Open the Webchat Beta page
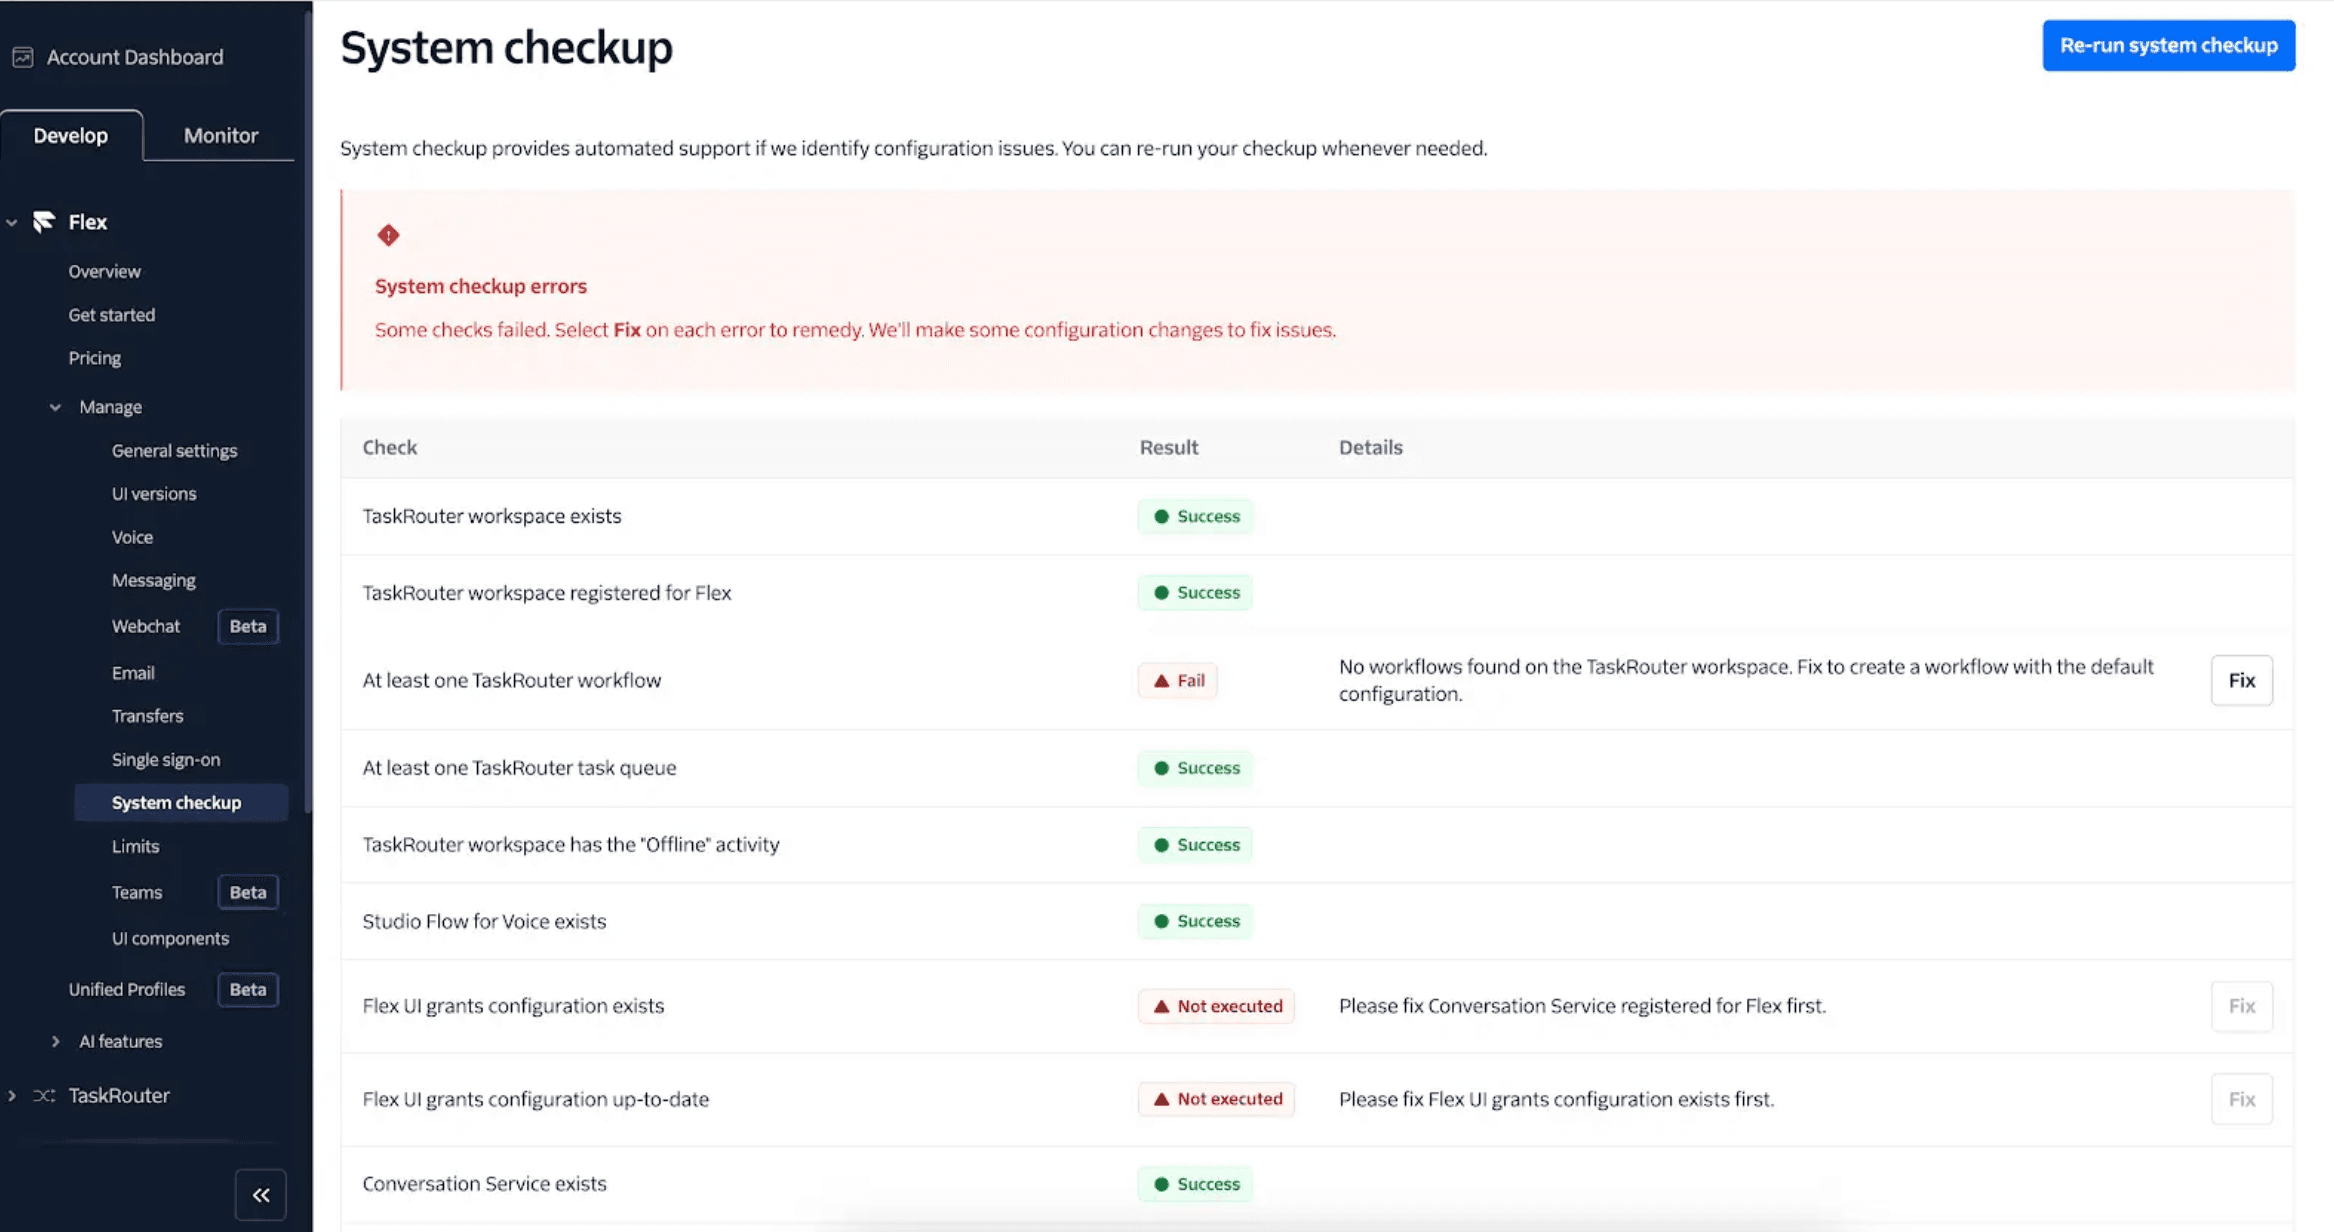 tap(146, 626)
